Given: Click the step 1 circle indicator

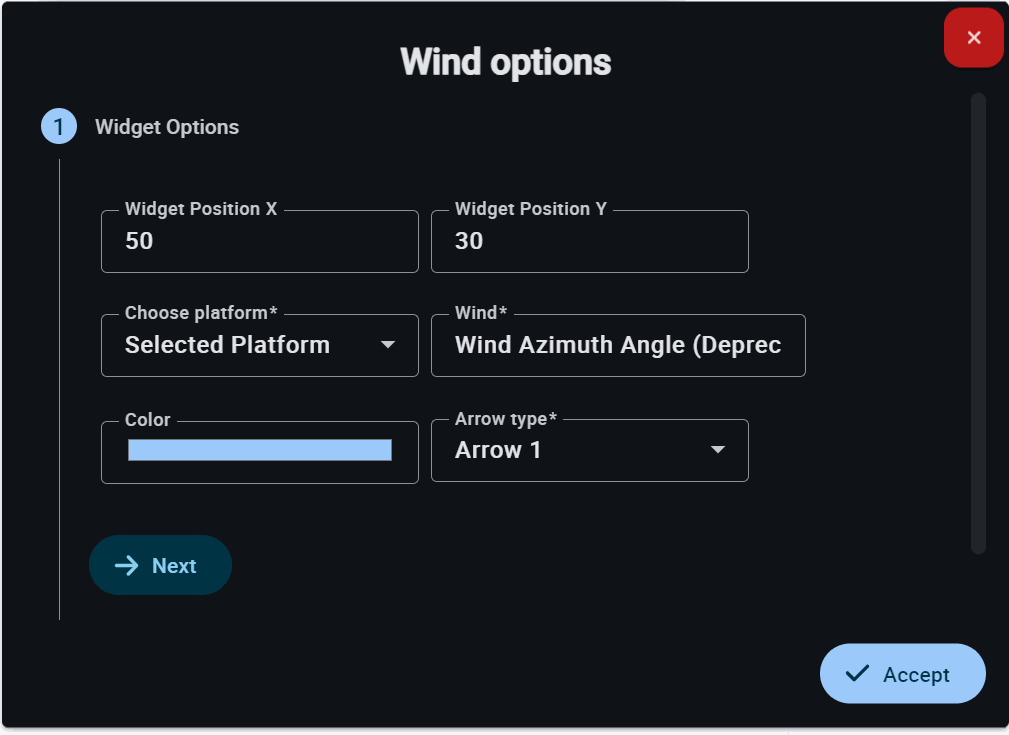Looking at the screenshot, I should (x=58, y=127).
